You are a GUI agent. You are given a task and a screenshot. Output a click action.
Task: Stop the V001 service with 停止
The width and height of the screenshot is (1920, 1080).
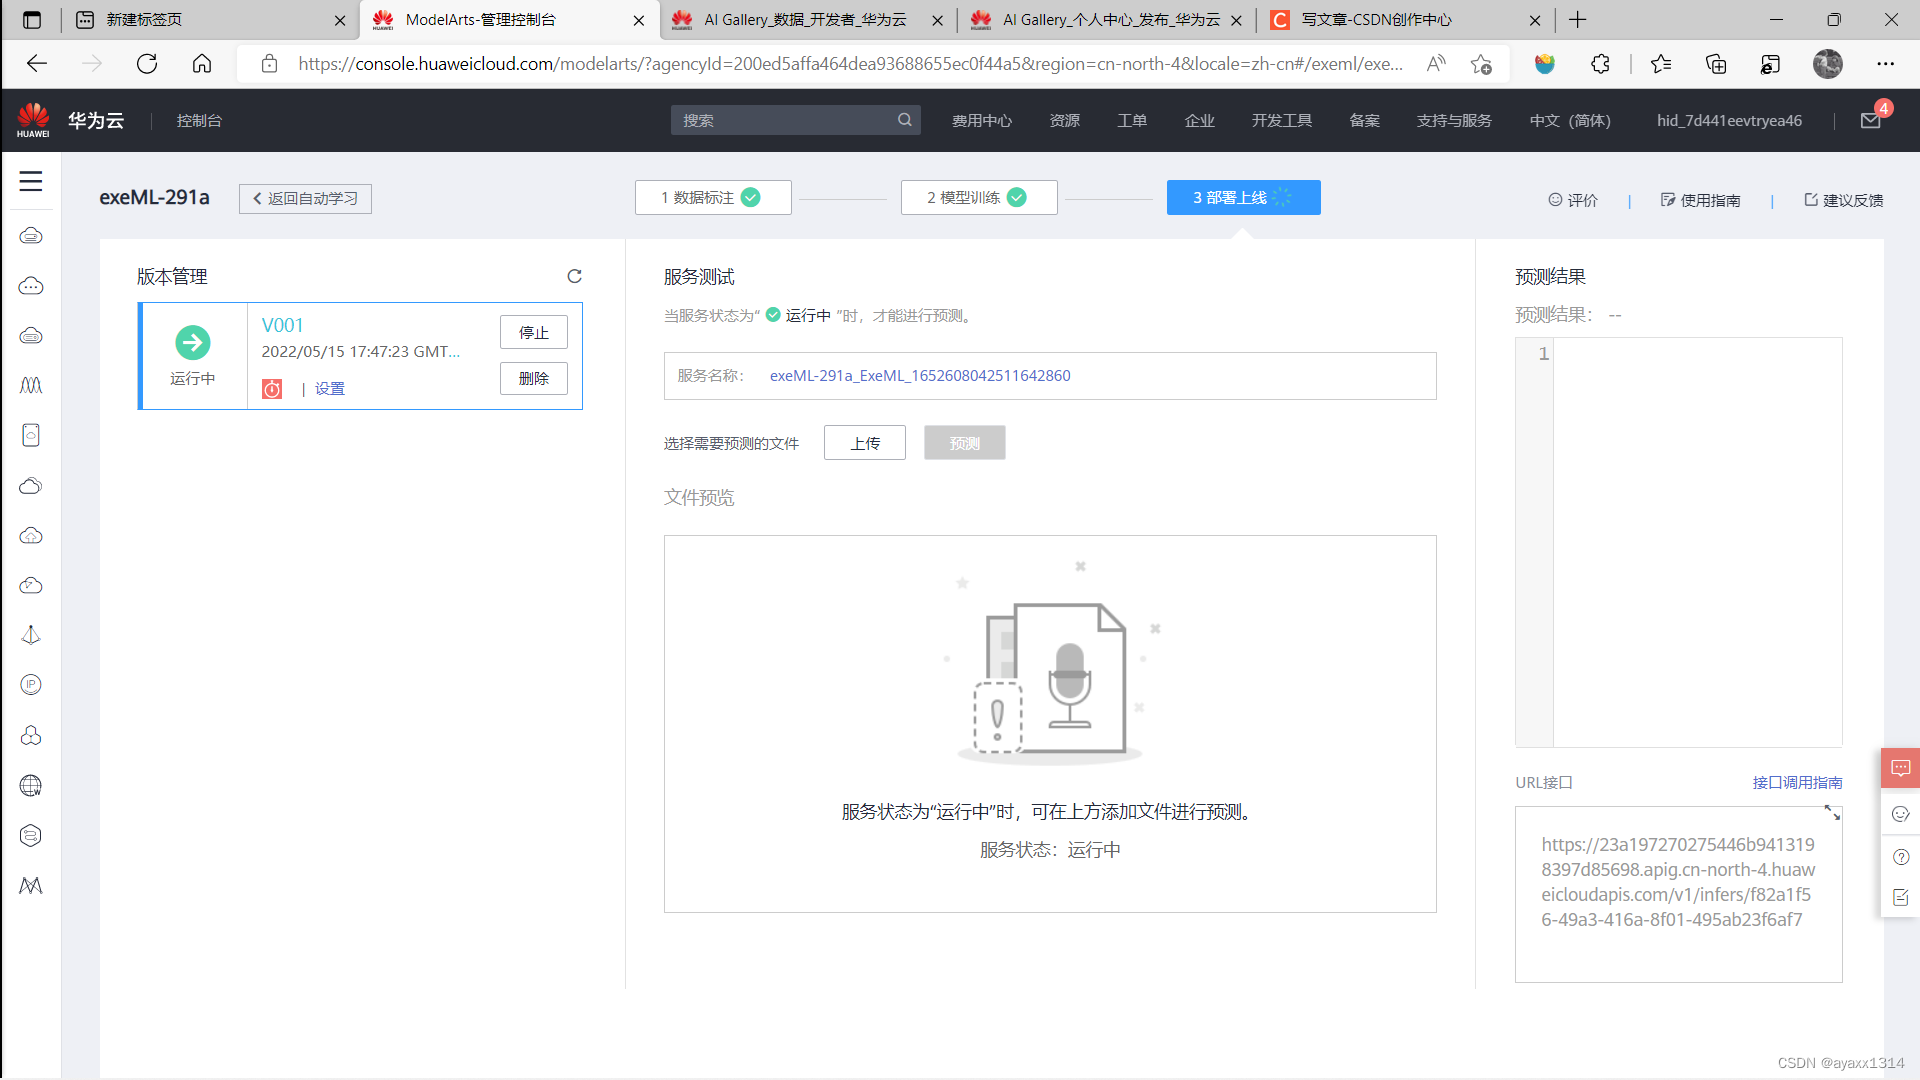pos(533,333)
